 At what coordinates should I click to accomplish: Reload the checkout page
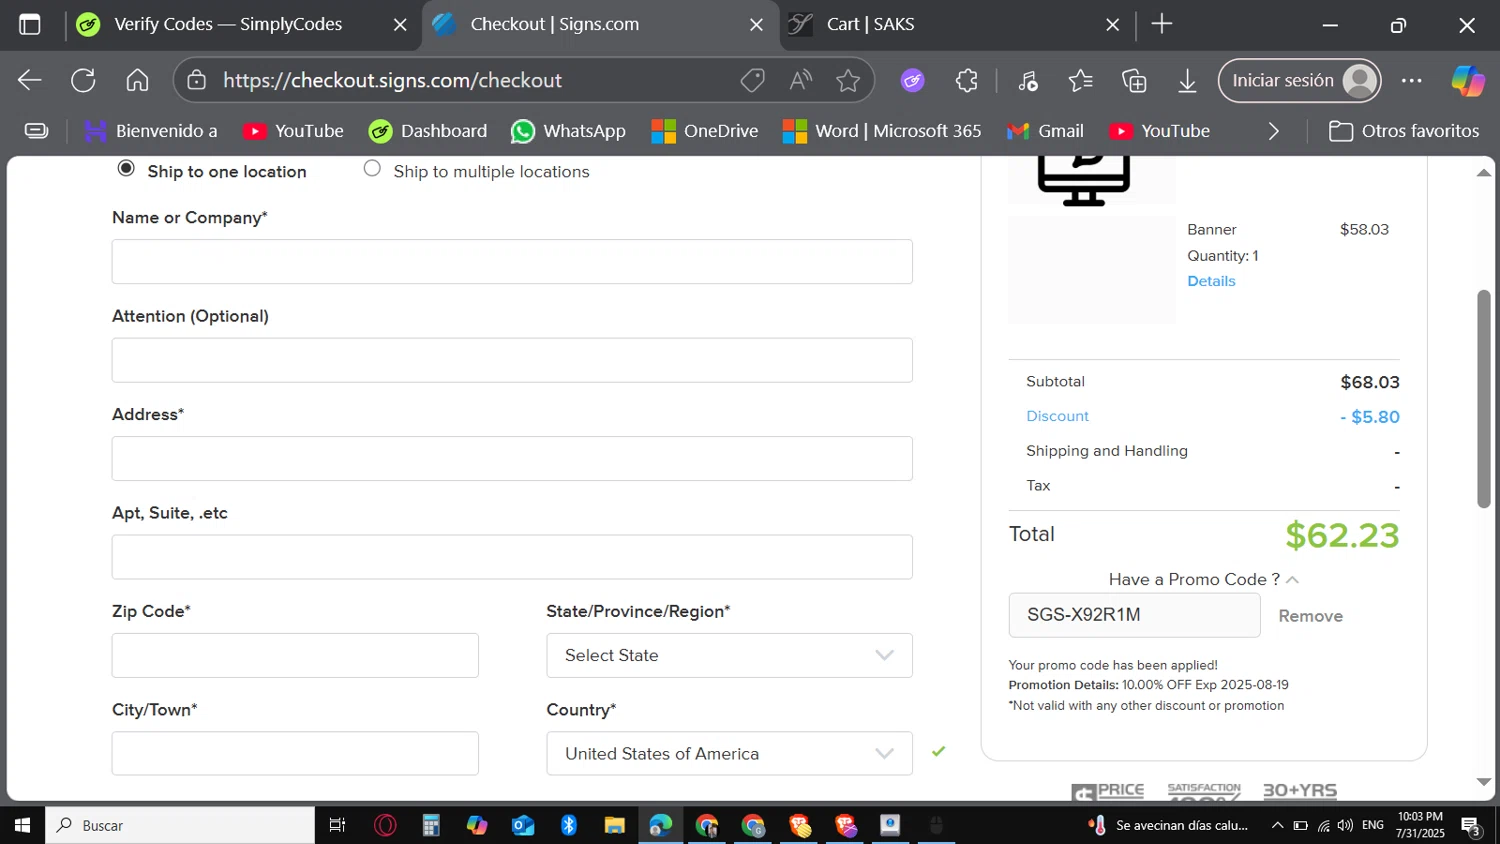click(83, 81)
